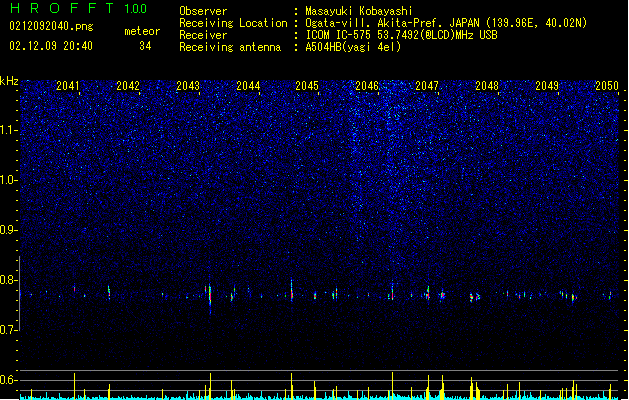629x400 pixels.
Task: Click the ICOM IC-575 receiver text
Action: (x=401, y=35)
